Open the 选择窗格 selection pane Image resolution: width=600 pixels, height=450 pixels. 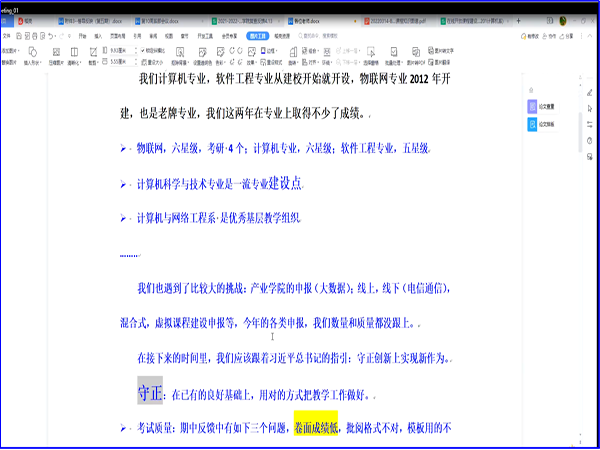pos(370,52)
